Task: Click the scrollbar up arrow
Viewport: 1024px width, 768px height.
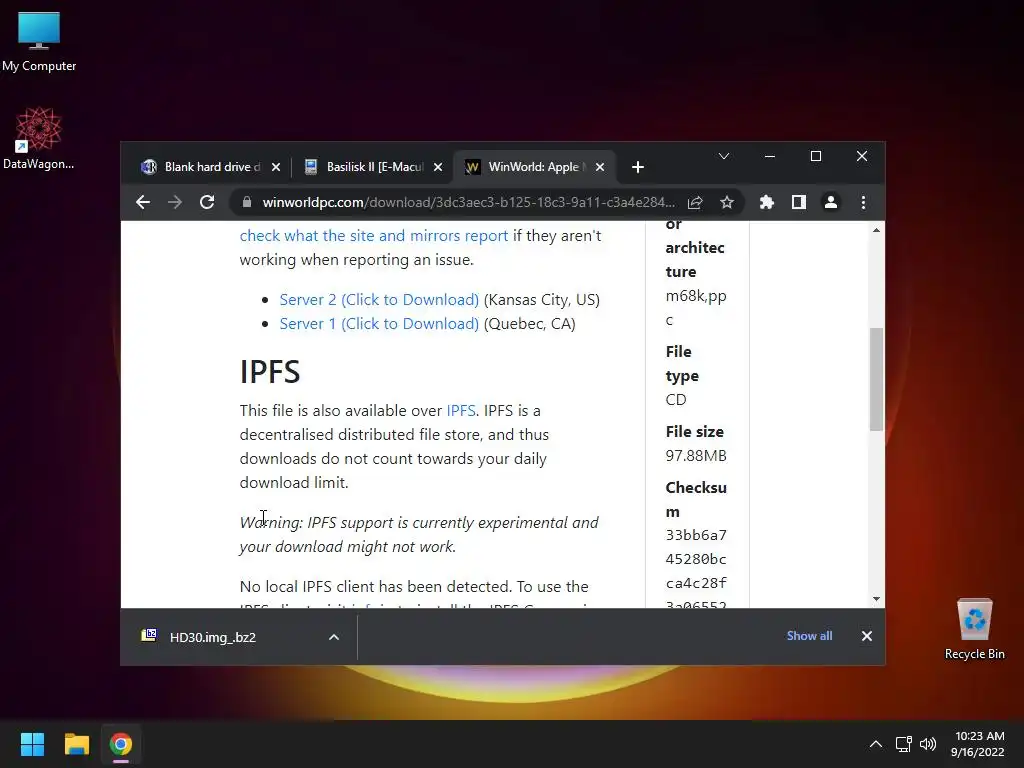Action: pos(876,230)
